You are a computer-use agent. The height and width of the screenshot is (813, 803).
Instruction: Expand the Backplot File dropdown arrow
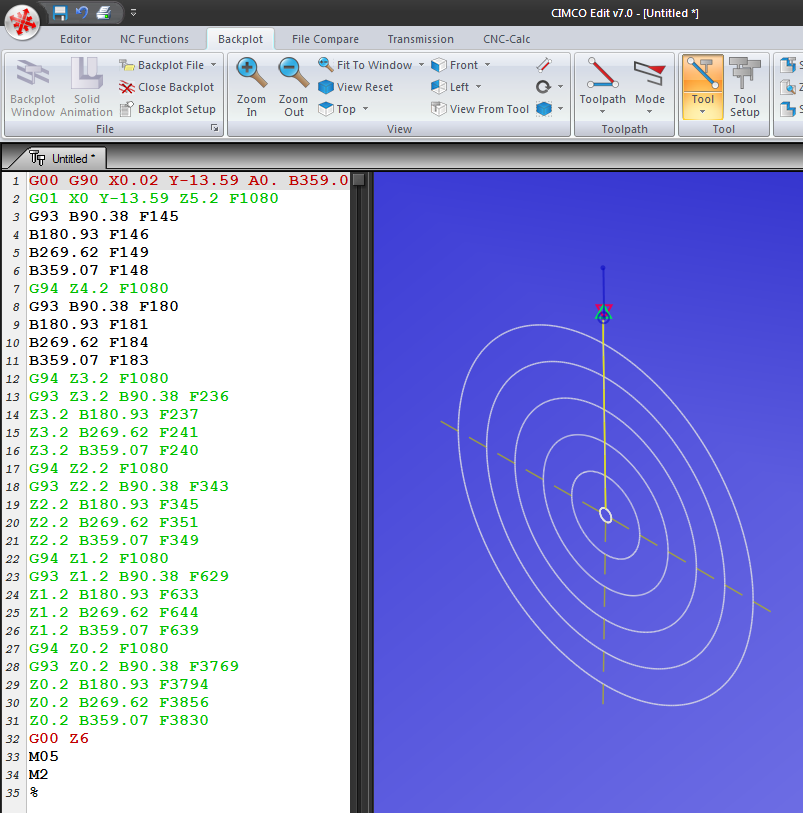click(x=214, y=65)
